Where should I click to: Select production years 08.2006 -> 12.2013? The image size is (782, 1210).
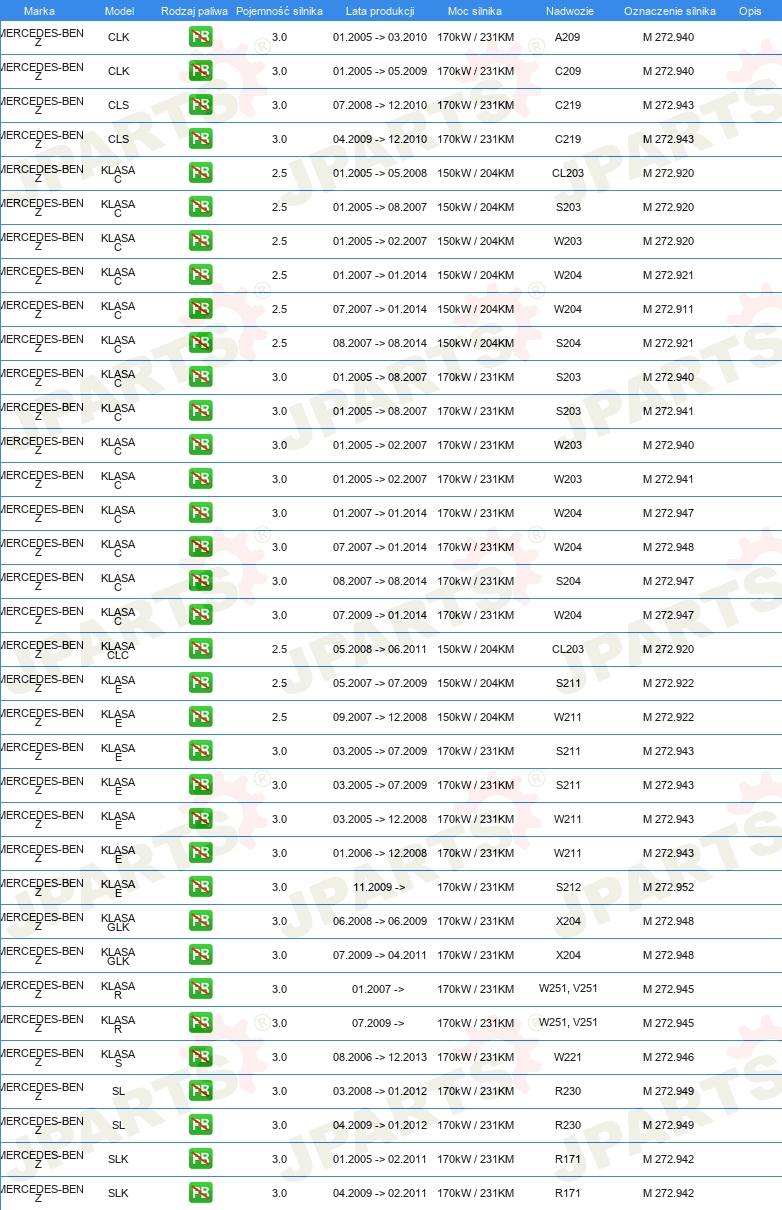pos(380,1058)
